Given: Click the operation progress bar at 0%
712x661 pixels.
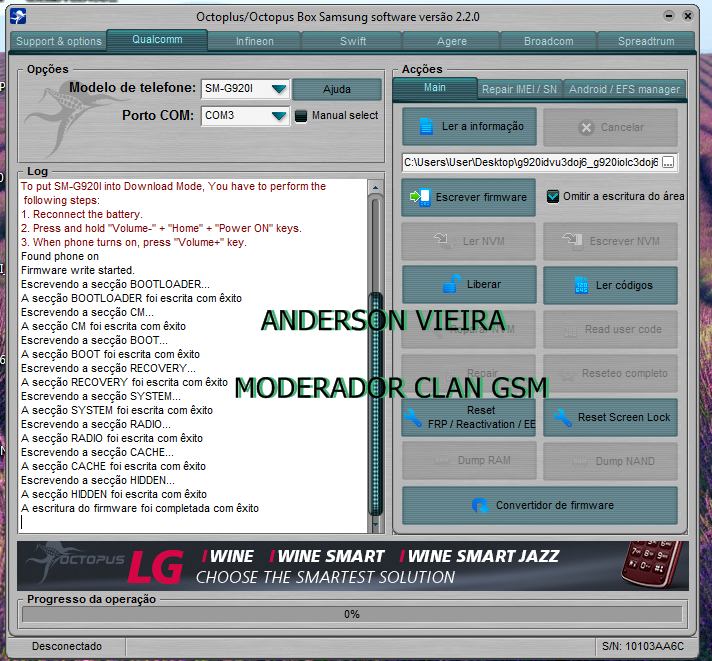Looking at the screenshot, I should tap(352, 615).
